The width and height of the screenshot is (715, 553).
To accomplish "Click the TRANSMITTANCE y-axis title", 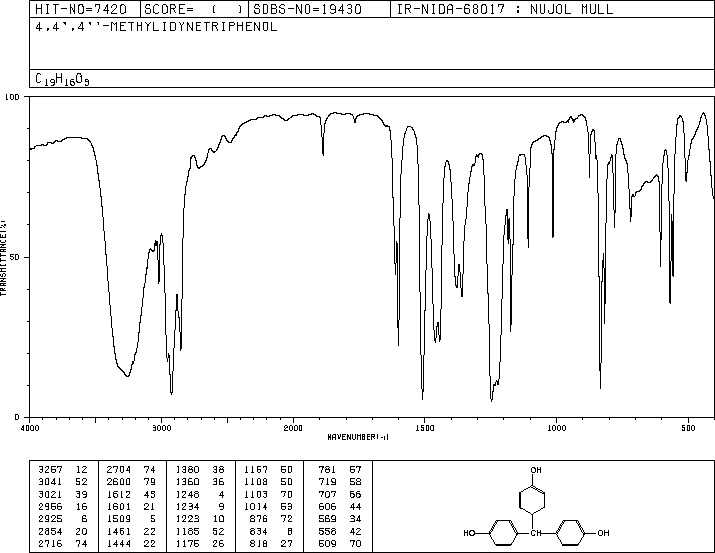I will (x=3, y=258).
